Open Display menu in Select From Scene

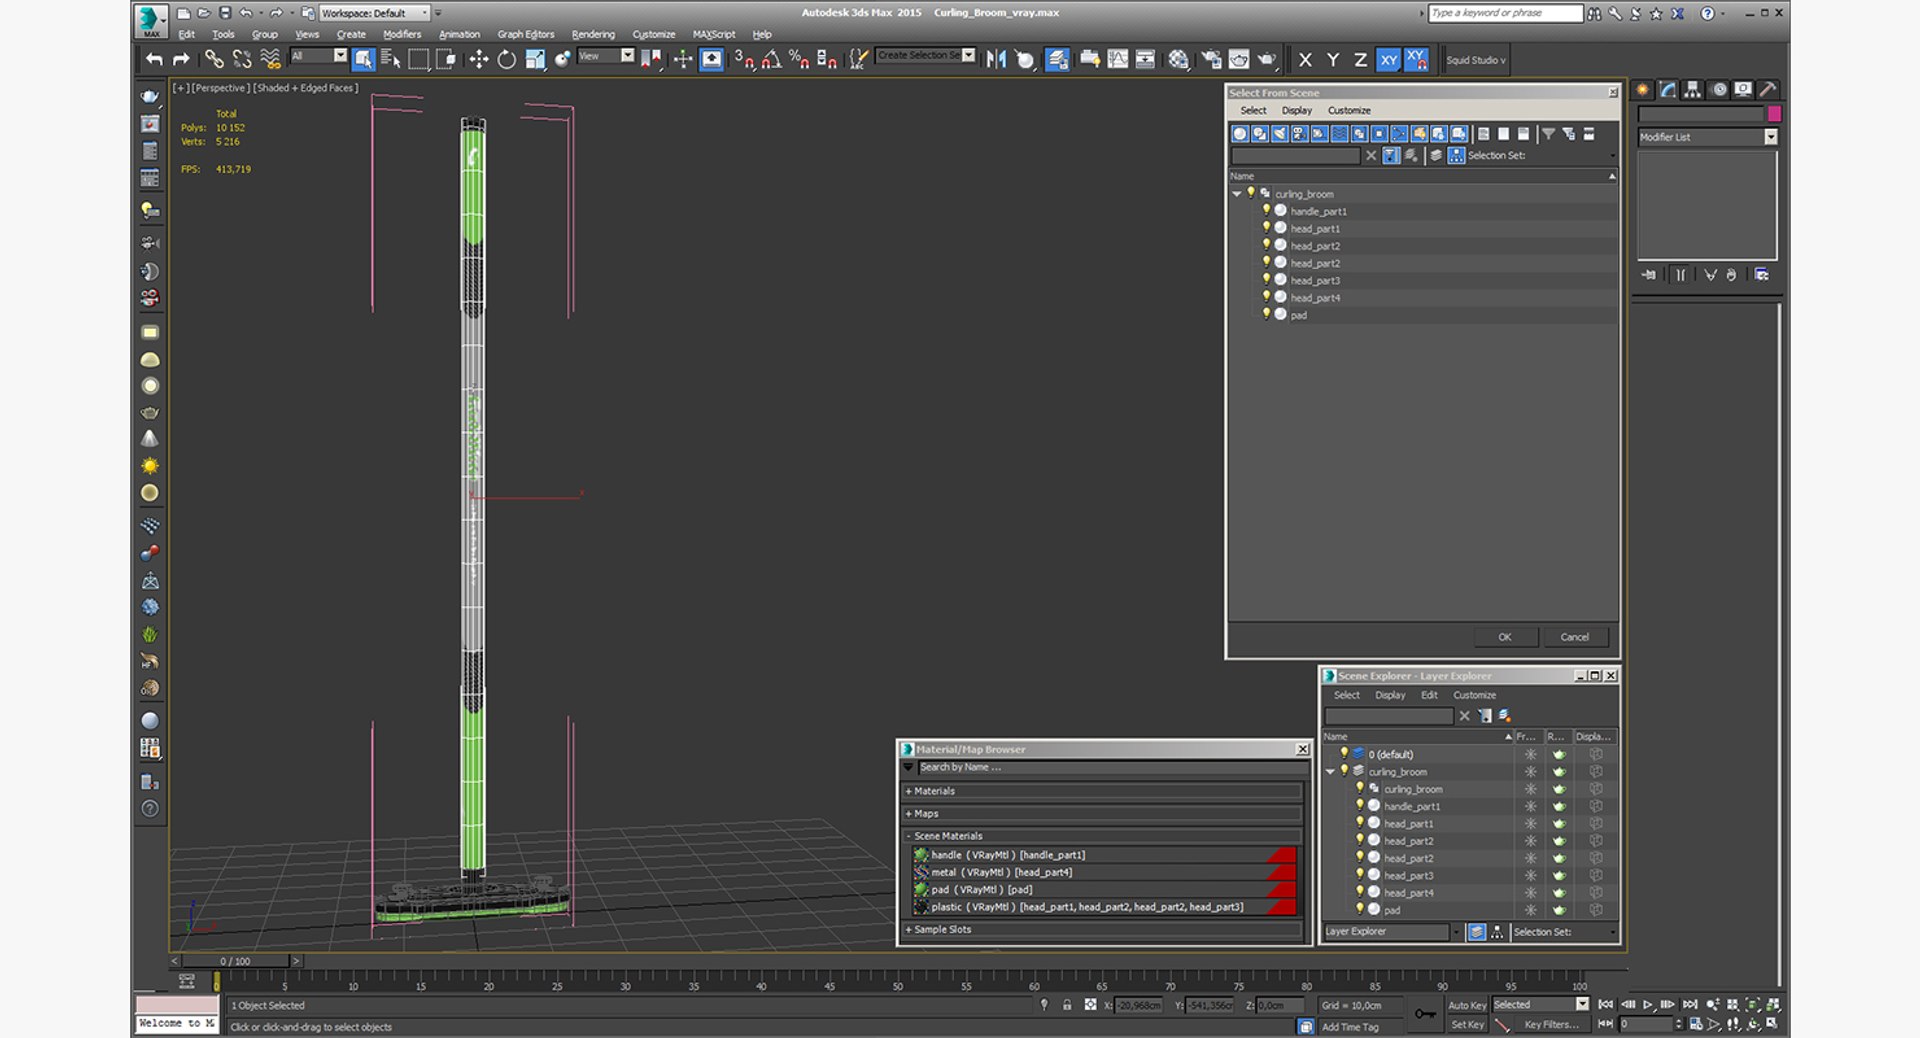(x=1297, y=111)
